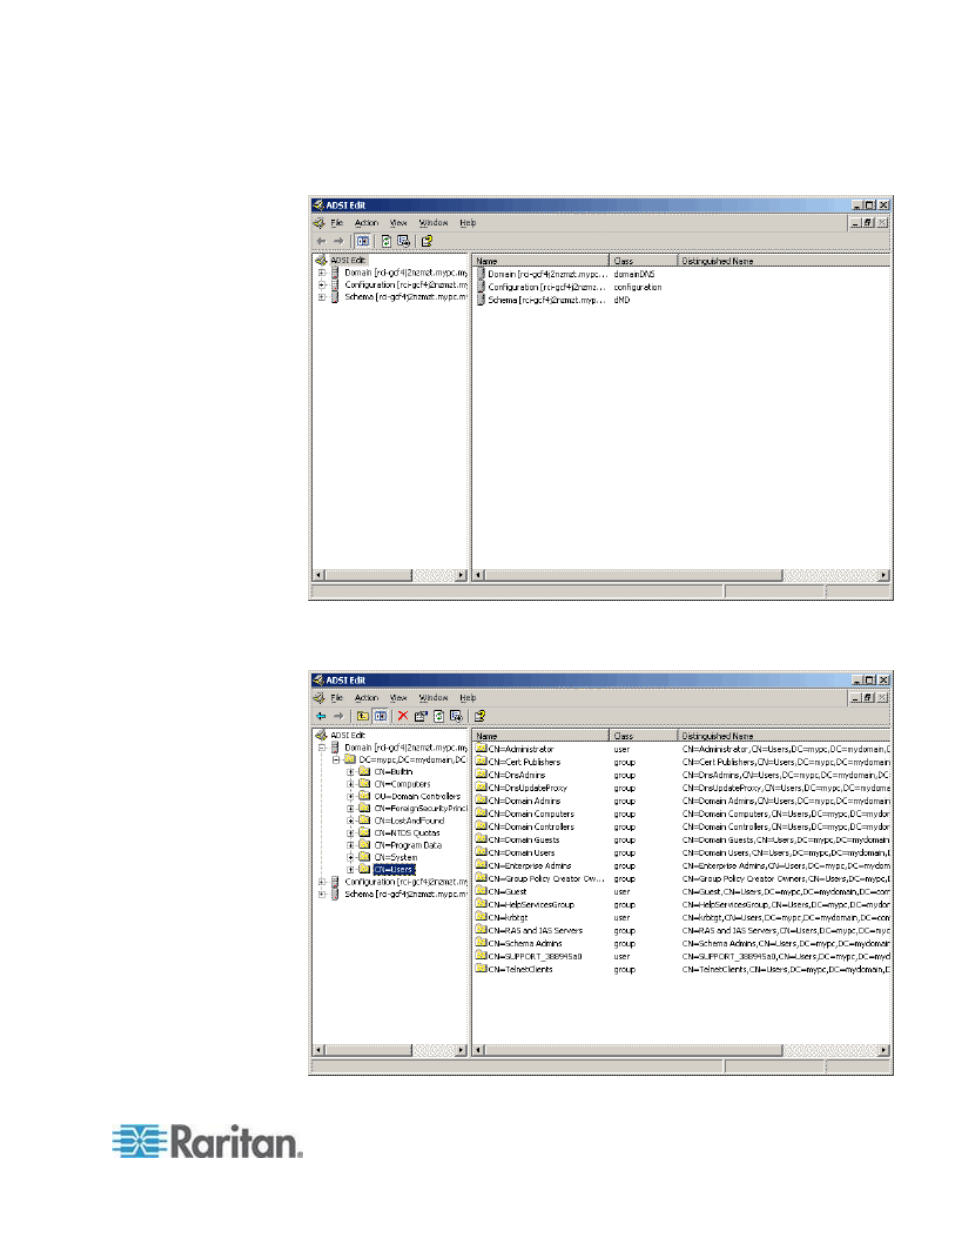
Task: Click Domain server icon in upper right list
Action: [x=481, y=273]
